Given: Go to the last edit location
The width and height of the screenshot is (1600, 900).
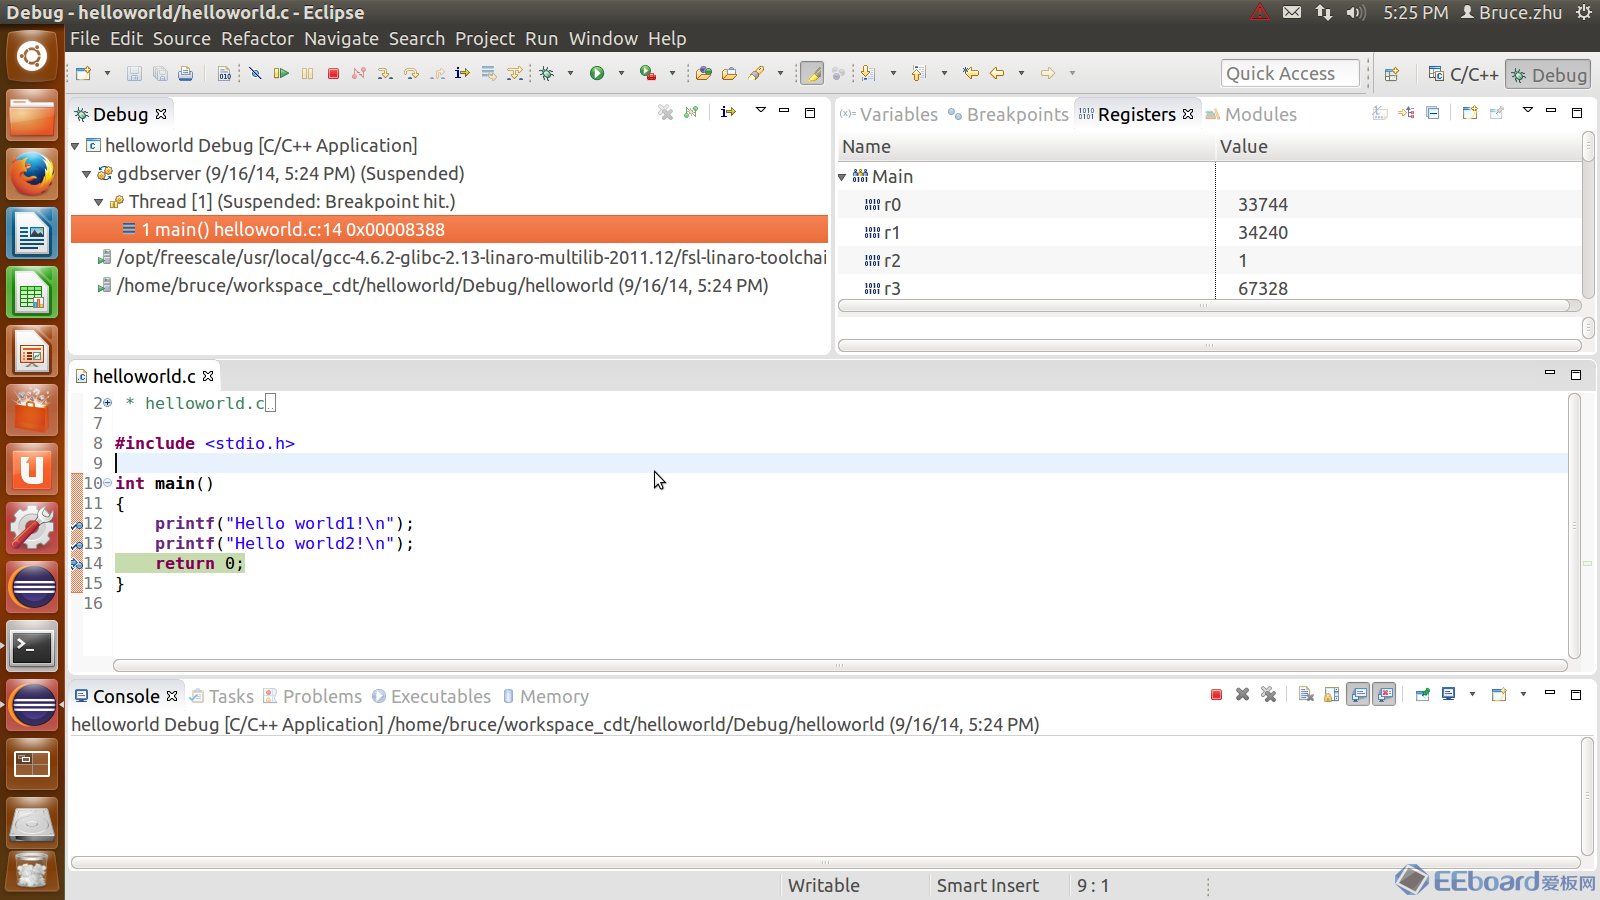Looking at the screenshot, I should point(970,73).
